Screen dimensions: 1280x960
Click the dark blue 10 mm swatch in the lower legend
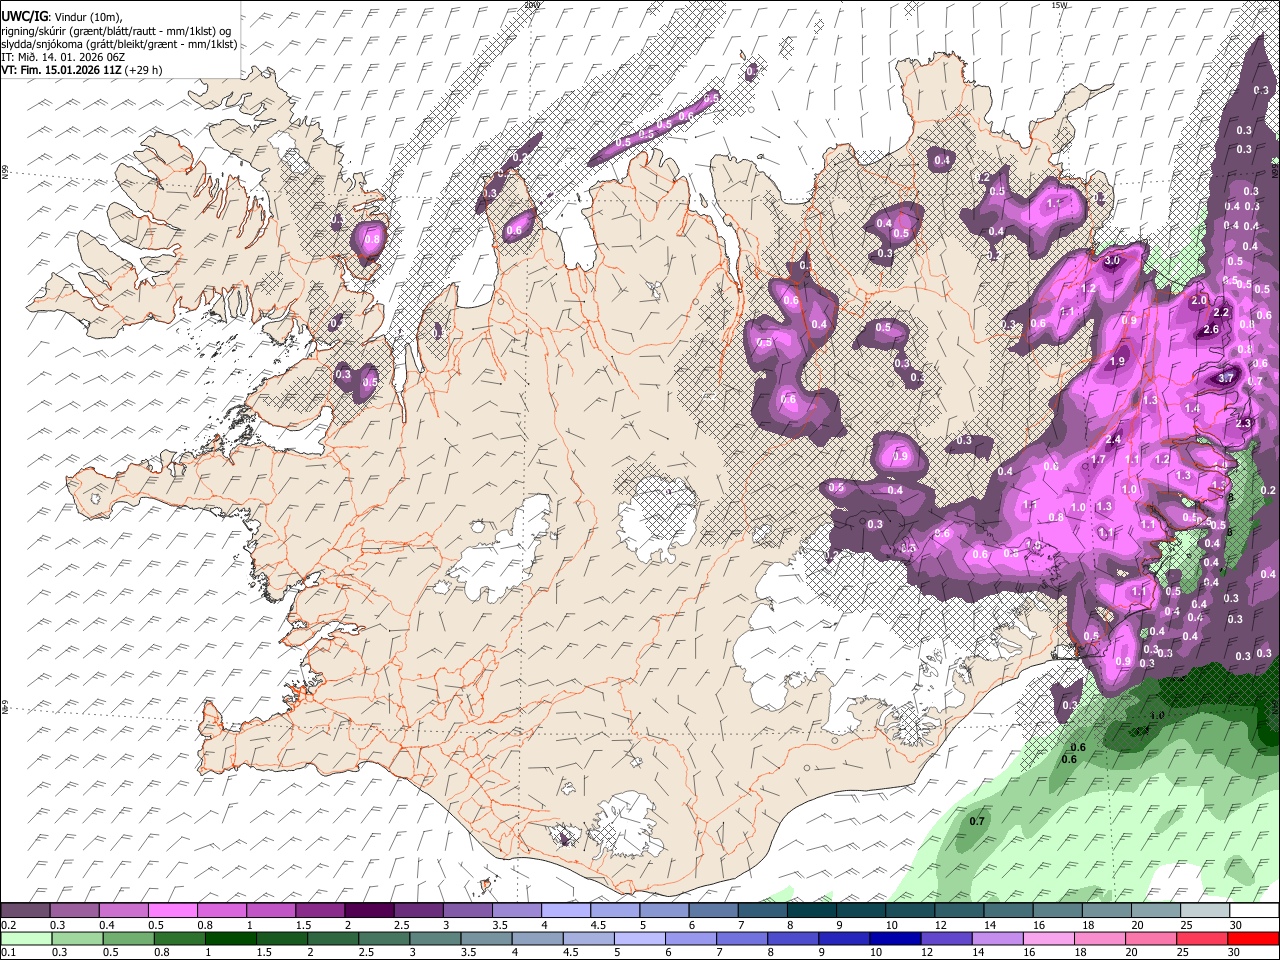pos(894,938)
